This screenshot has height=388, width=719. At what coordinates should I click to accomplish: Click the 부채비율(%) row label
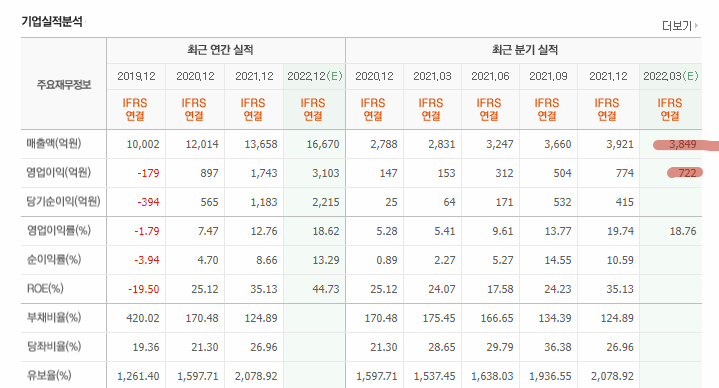[x=54, y=317]
